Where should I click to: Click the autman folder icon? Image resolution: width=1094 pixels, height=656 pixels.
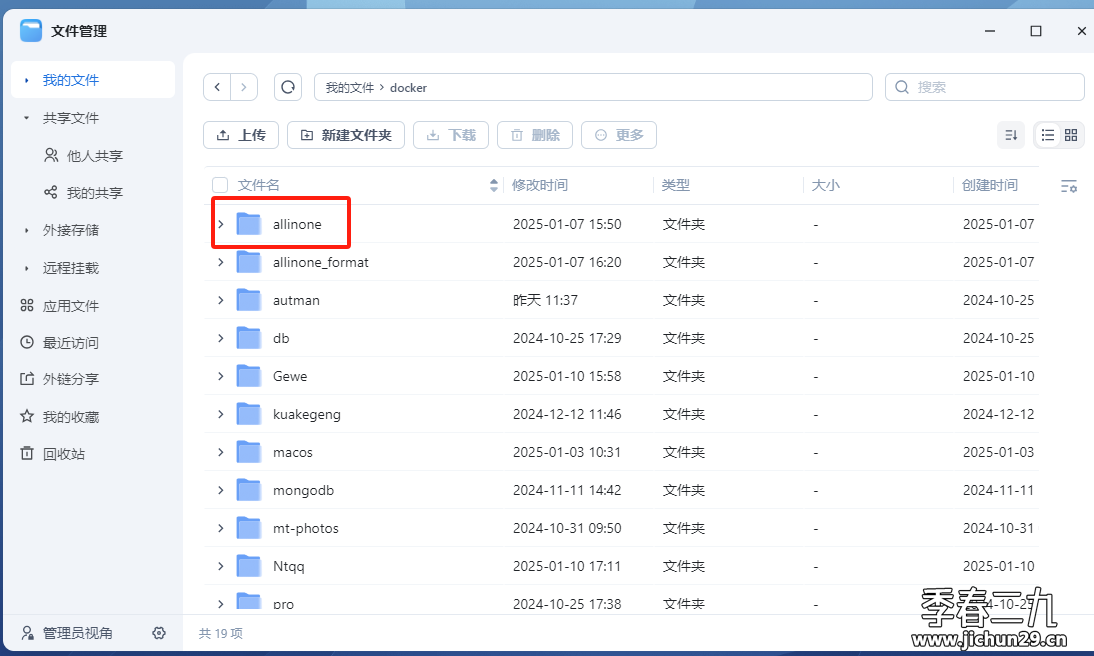248,300
